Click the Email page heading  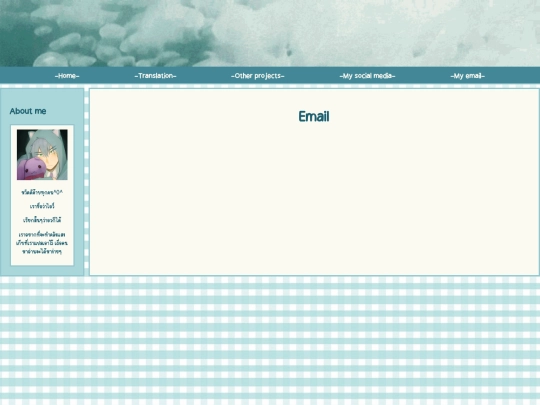(x=314, y=116)
